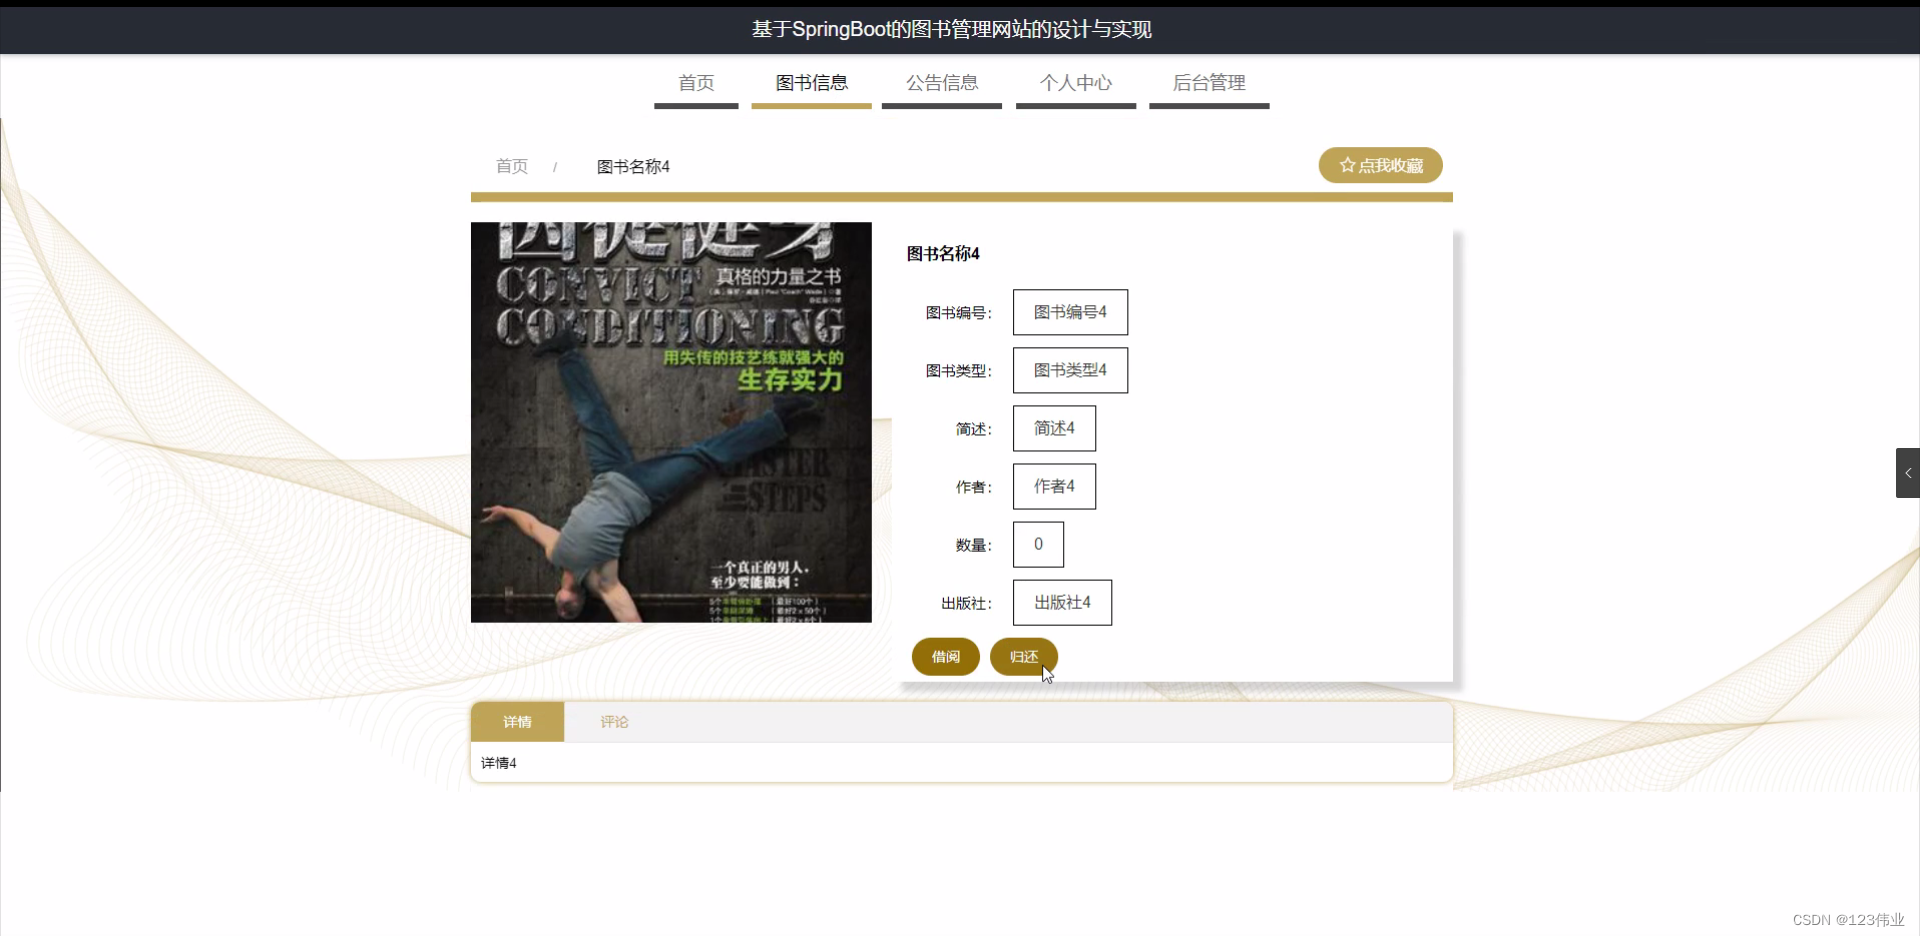This screenshot has height=936, width=1920.
Task: Expand the collapsed panel arrow on right edge
Action: pos(1907,472)
